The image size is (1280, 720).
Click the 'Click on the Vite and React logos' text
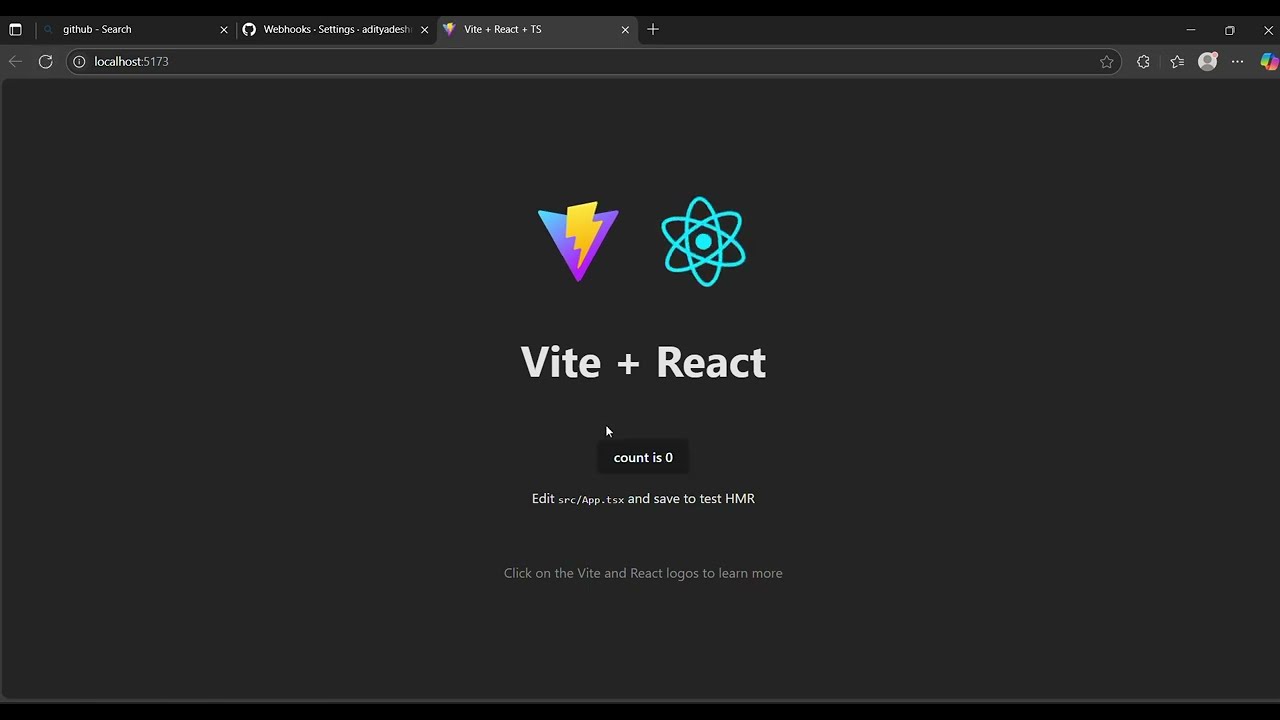click(643, 573)
